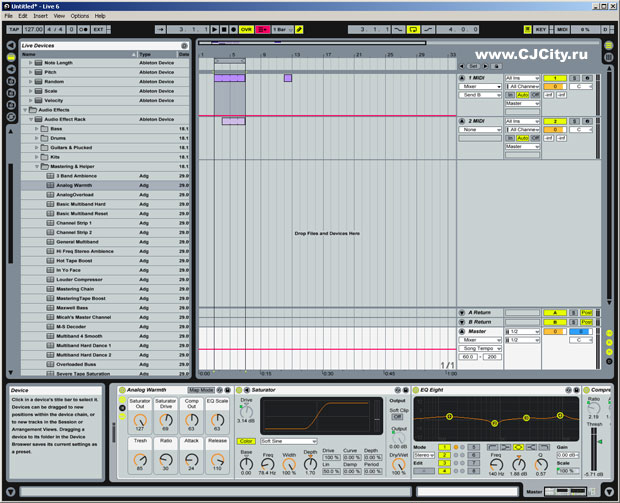Start playback with the Play button

[x=214, y=29]
